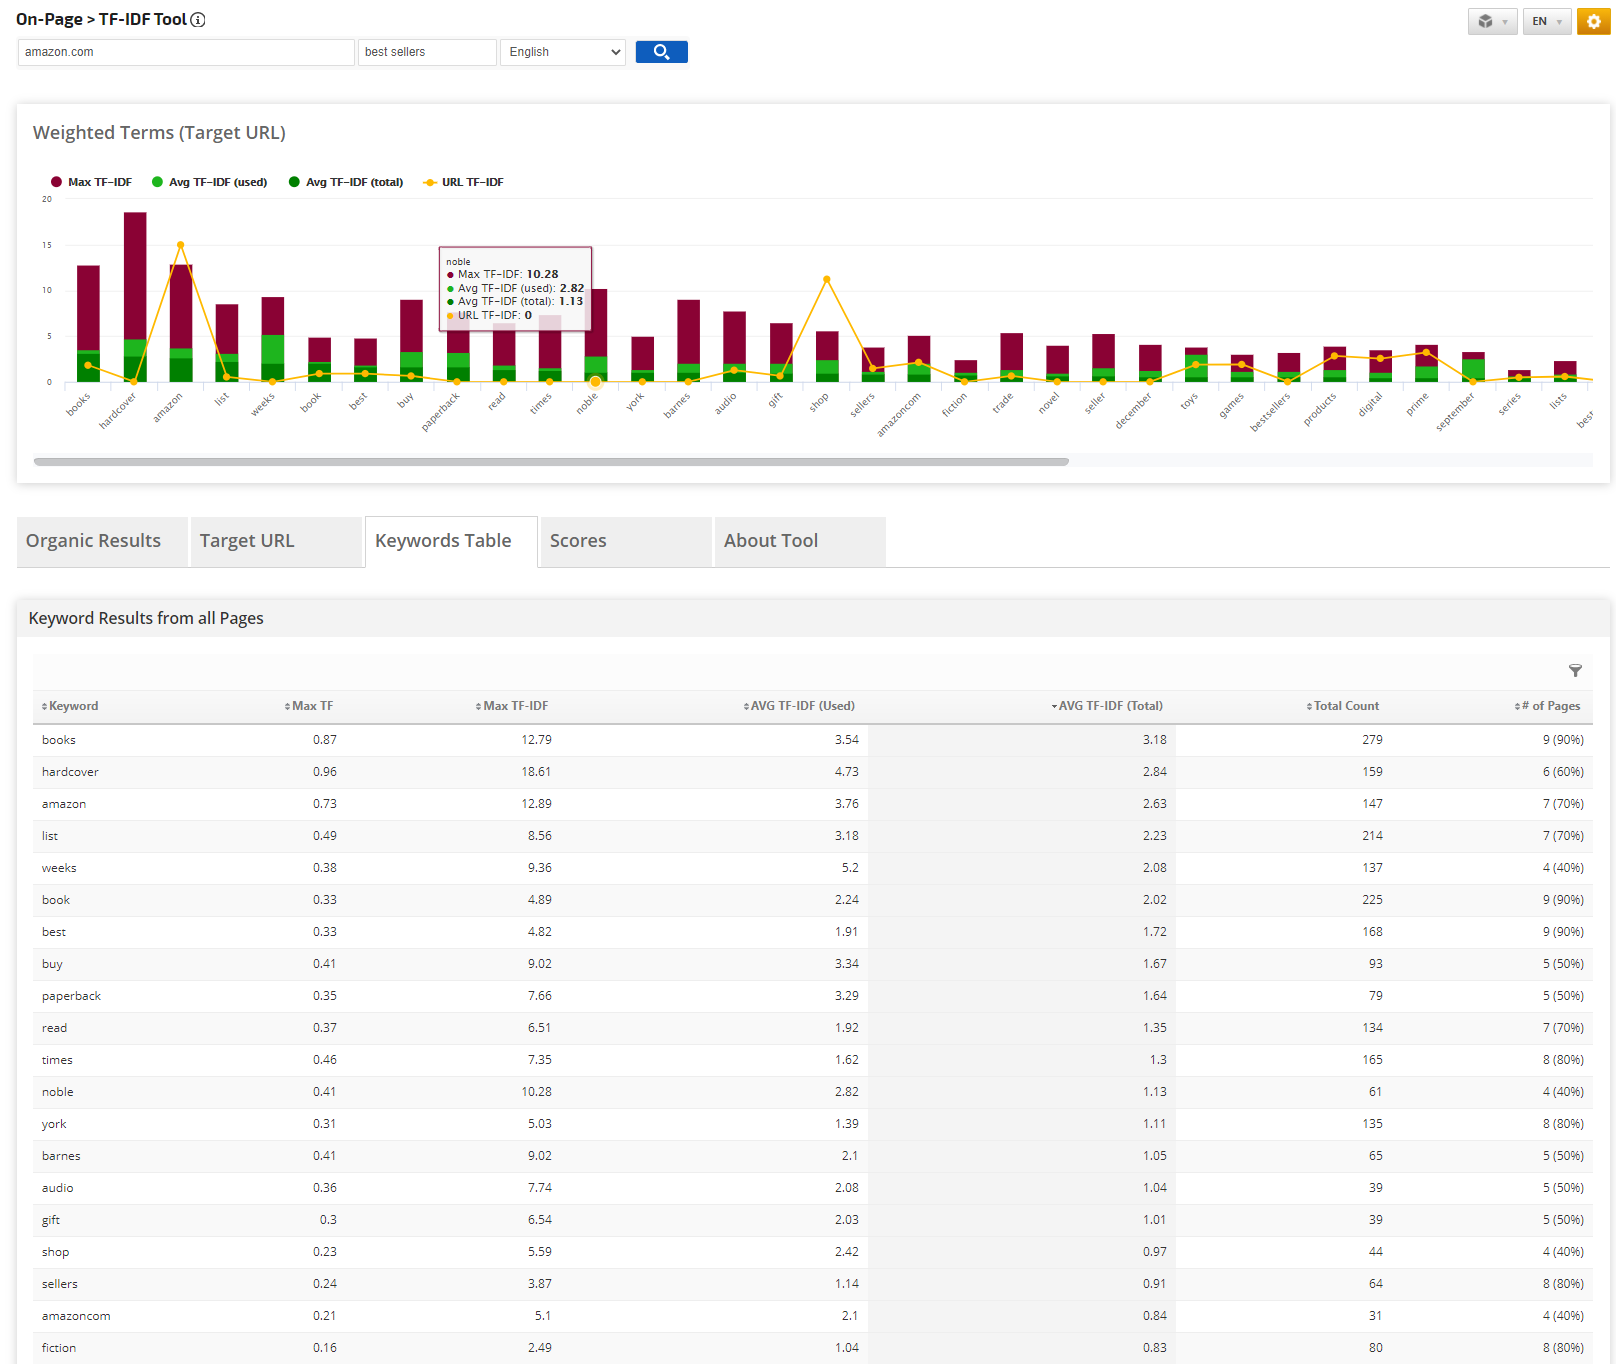Screen dimensions: 1616x1364
Task: Open the Scores tab
Action: [x=578, y=541]
